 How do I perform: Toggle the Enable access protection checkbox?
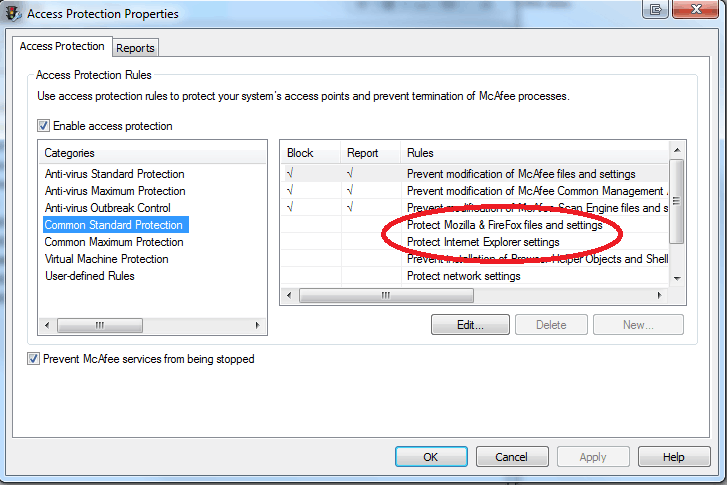tap(43, 126)
